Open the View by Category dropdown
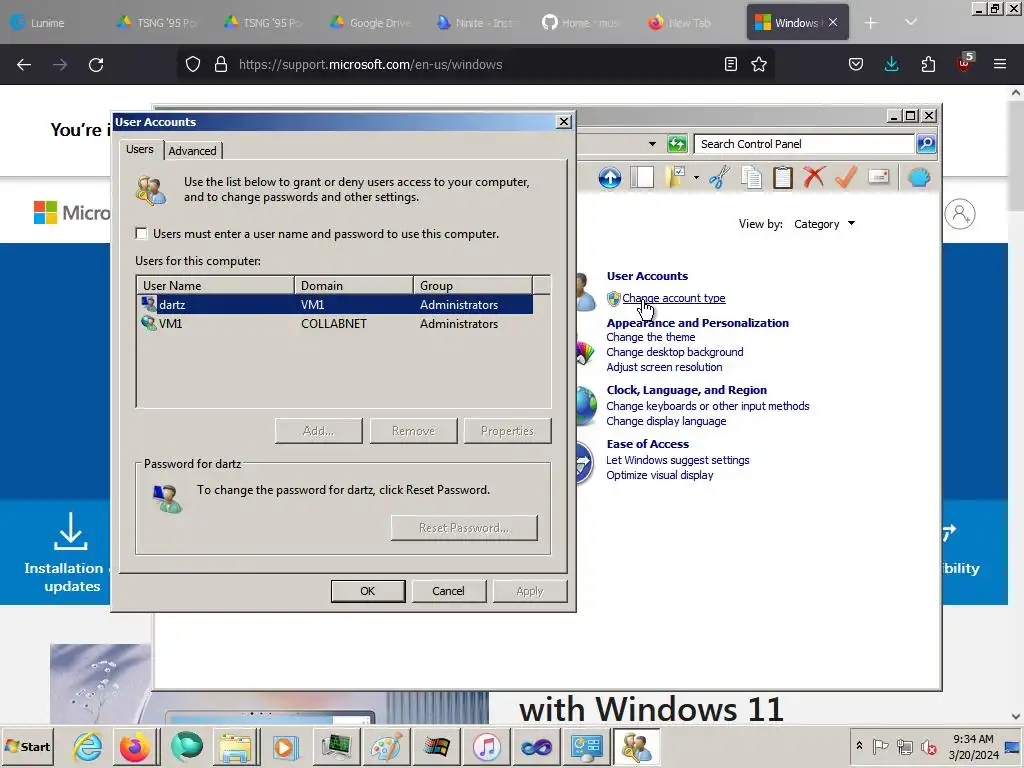 pyautogui.click(x=825, y=224)
